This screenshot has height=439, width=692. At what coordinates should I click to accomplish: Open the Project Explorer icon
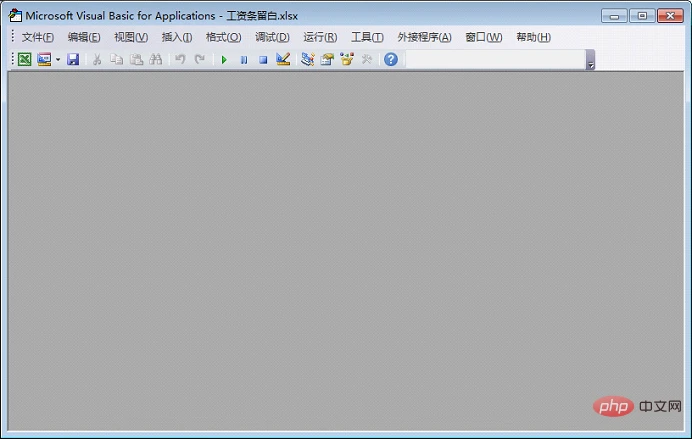(308, 59)
